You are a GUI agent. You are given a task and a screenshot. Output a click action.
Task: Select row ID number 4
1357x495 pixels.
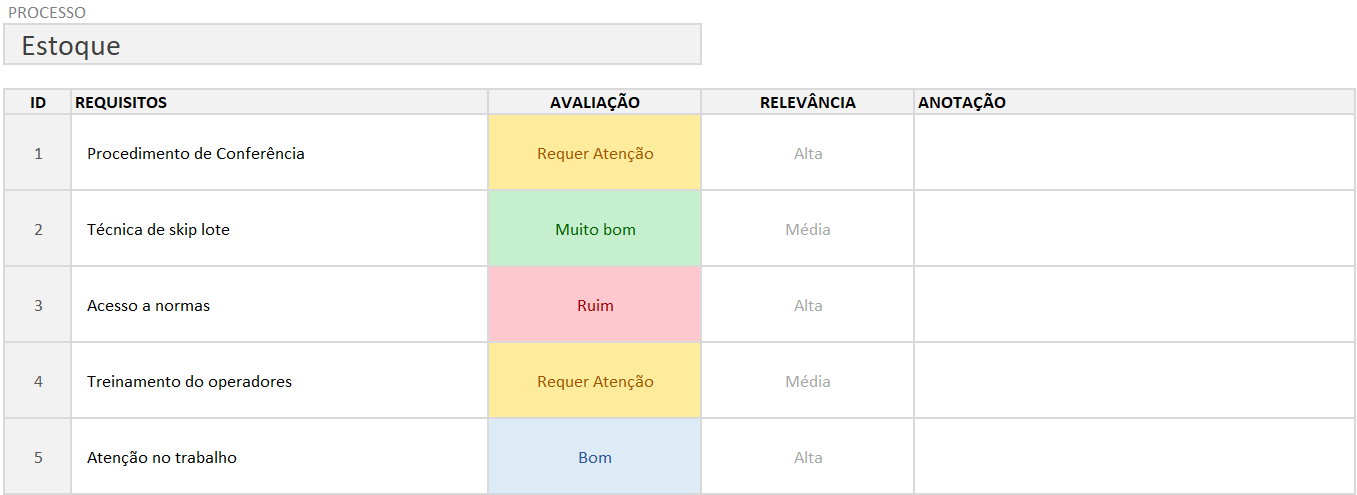pos(38,382)
